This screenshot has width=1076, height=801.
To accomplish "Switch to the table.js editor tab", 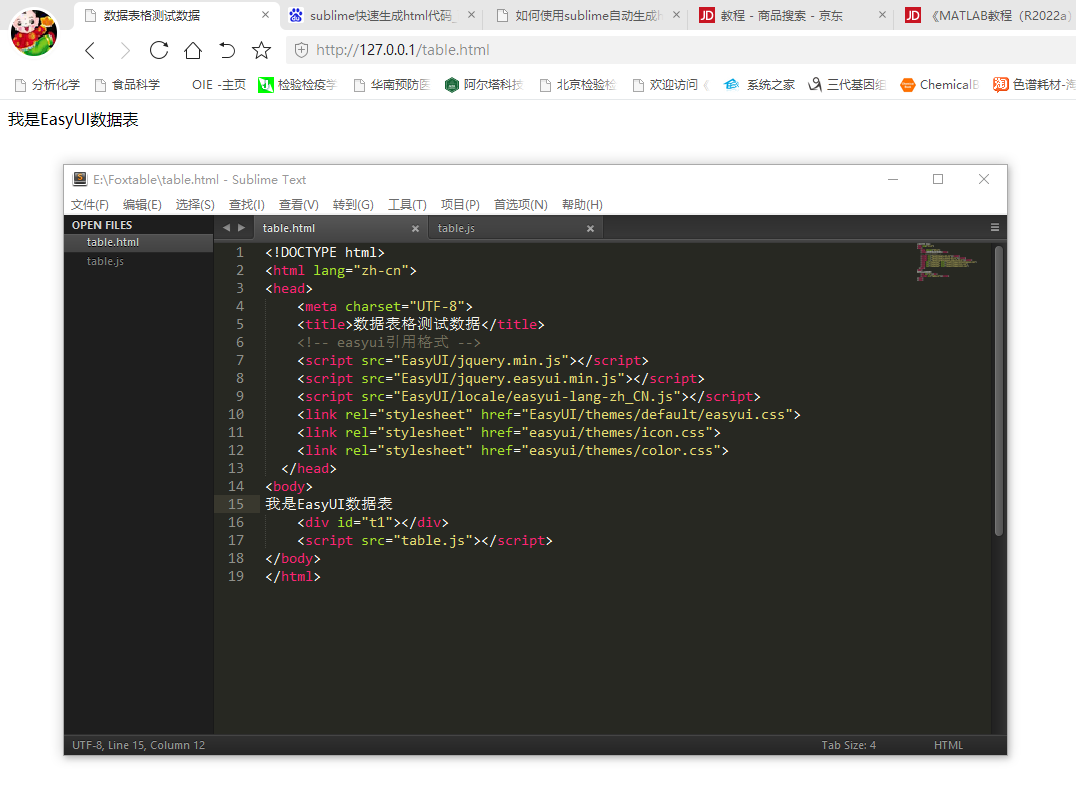I will point(457,228).
